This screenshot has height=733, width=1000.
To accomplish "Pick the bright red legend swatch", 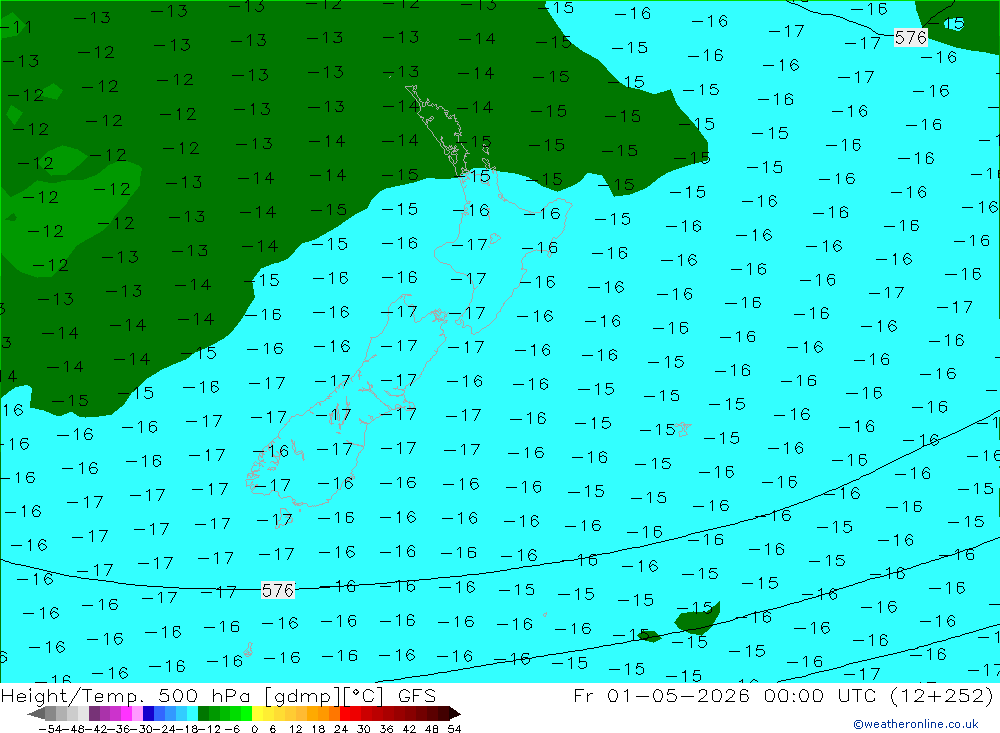I will (x=345, y=713).
